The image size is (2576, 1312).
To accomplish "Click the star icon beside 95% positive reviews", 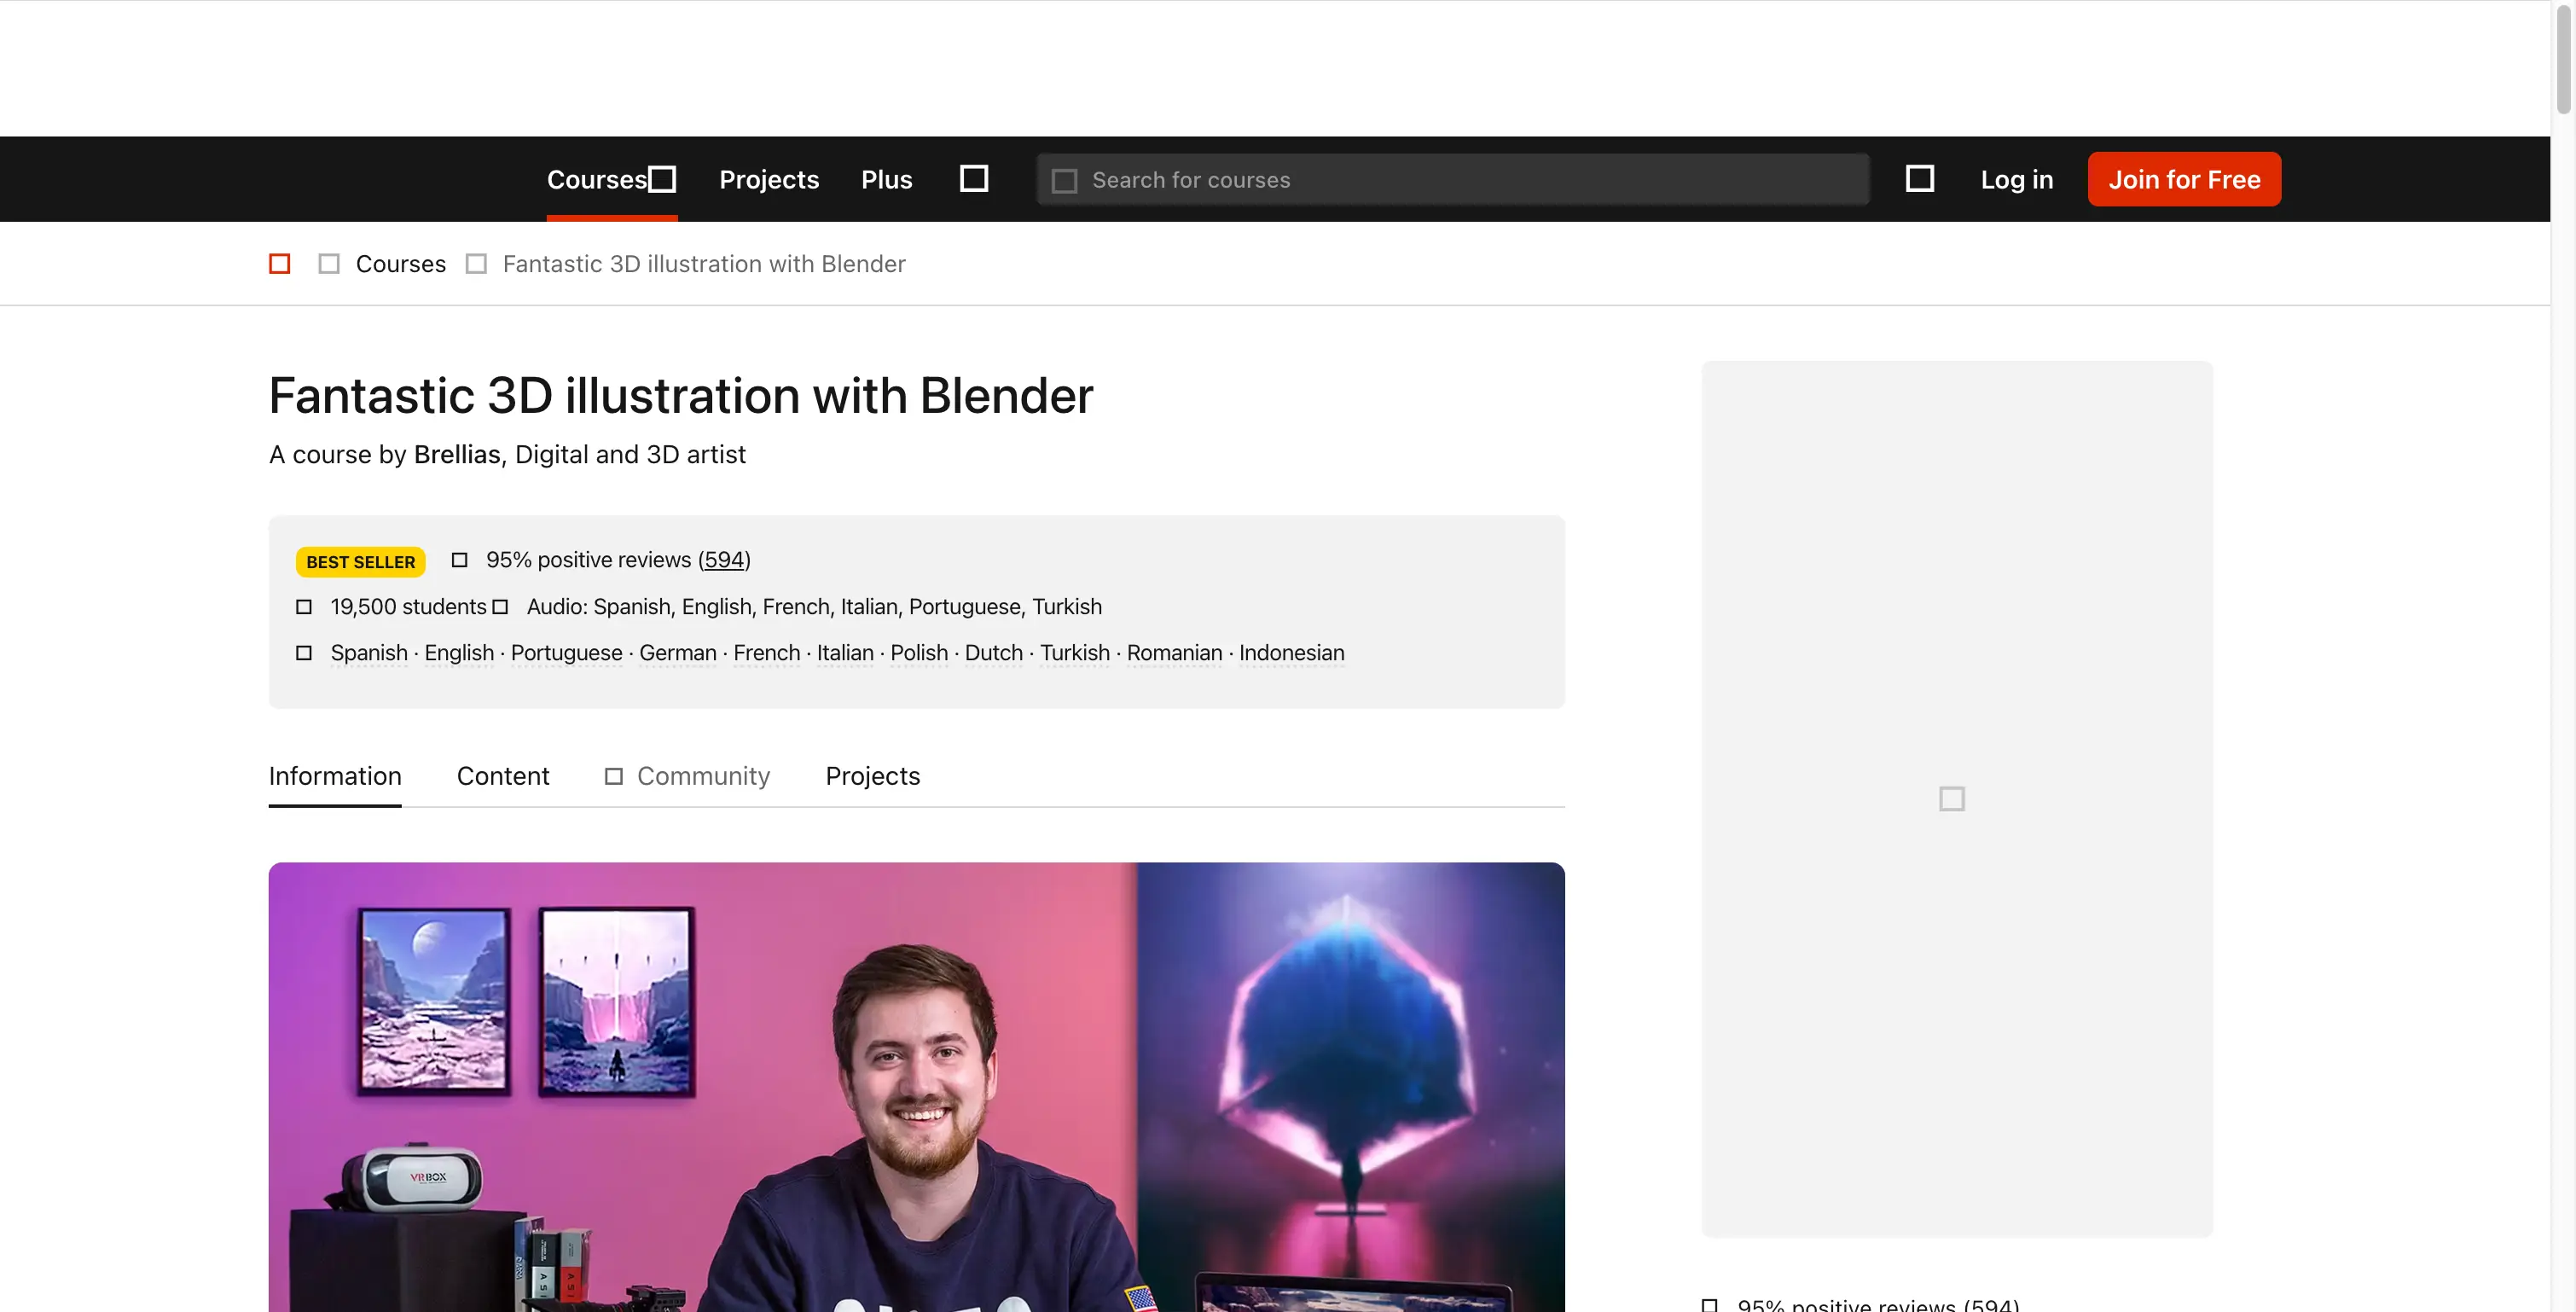I will [x=460, y=560].
